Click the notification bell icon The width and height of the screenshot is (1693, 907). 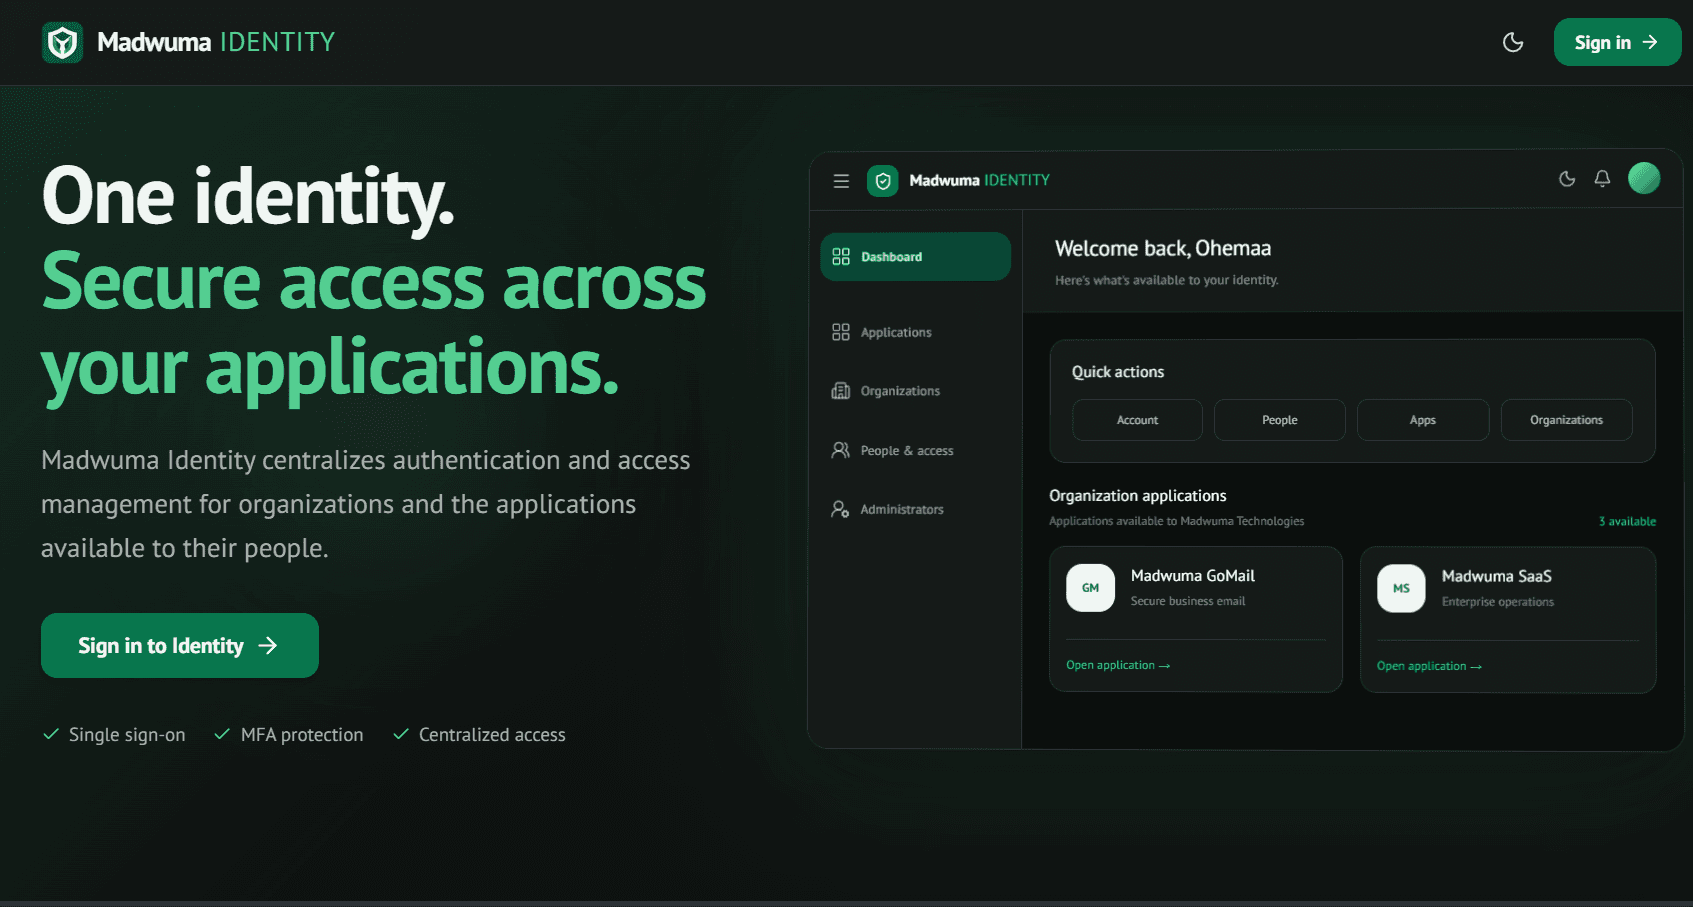1602,179
